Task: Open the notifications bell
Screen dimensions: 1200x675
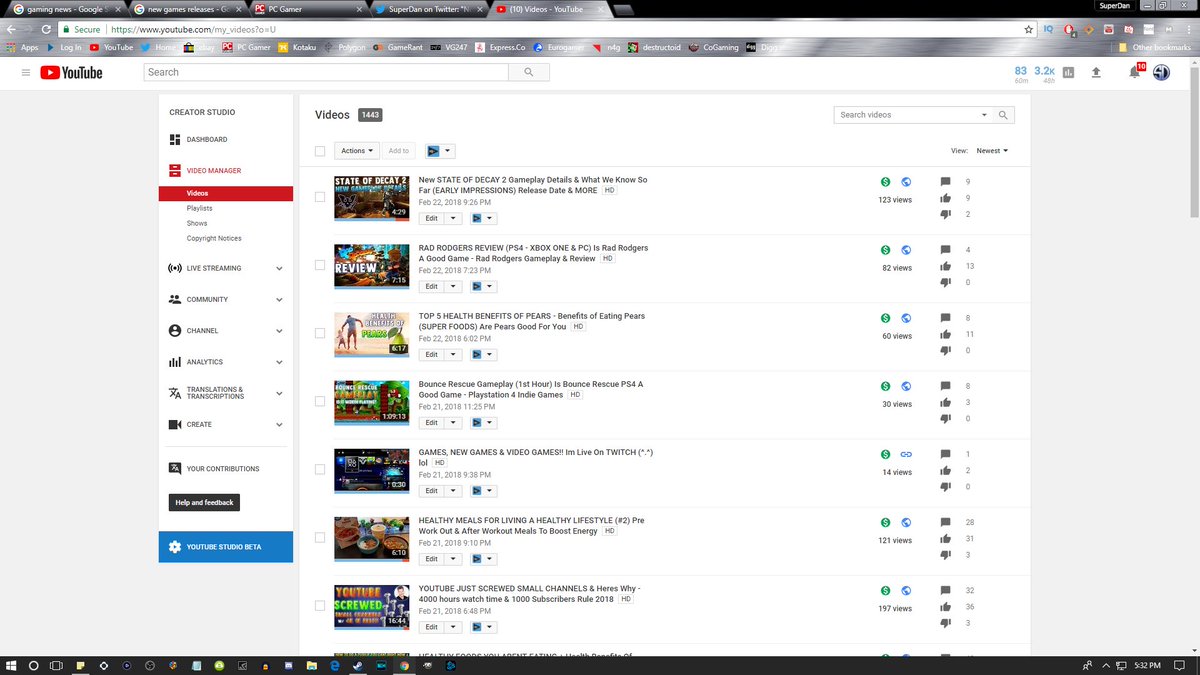Action: pos(1134,73)
